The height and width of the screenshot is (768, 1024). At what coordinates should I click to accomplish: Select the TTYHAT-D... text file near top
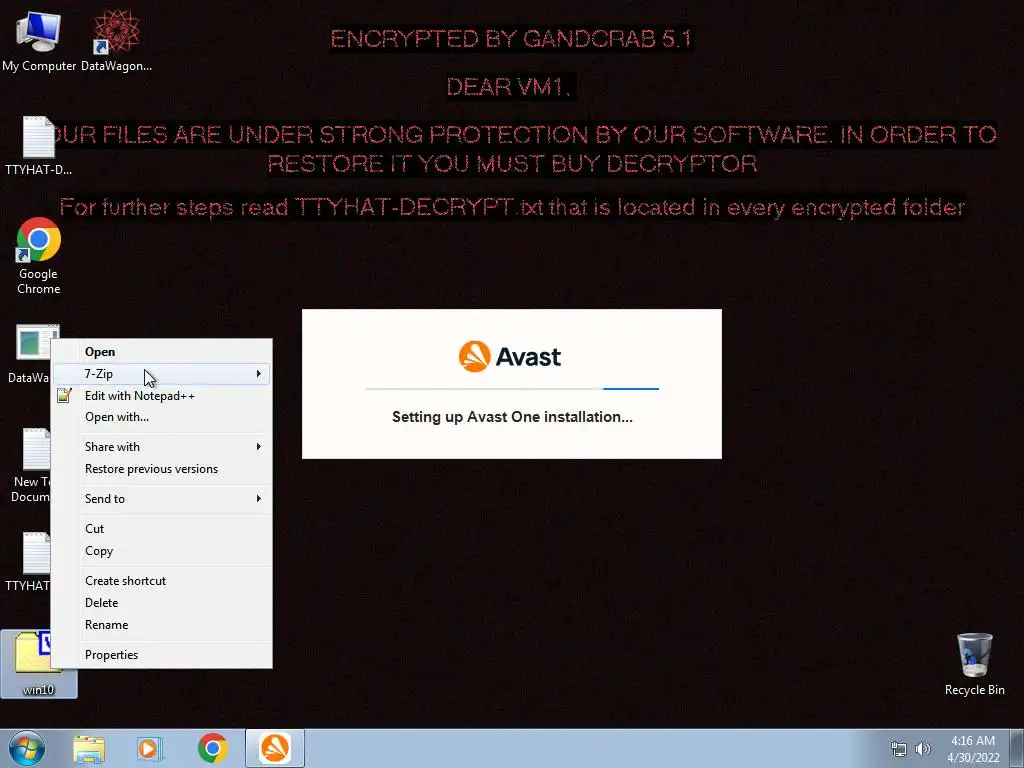39,145
